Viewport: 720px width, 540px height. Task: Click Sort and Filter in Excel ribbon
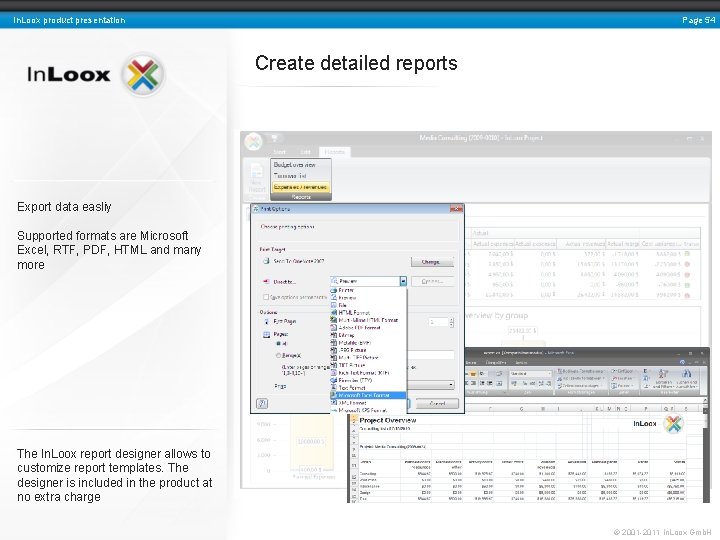coord(662,378)
